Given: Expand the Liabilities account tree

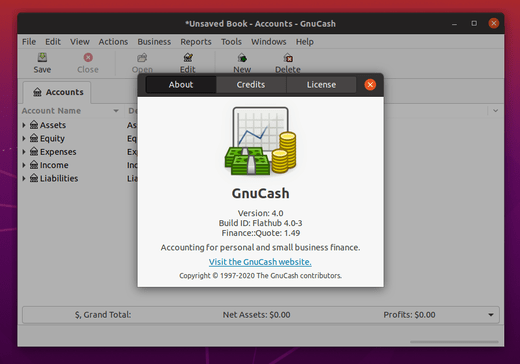Looking at the screenshot, I should click(24, 178).
